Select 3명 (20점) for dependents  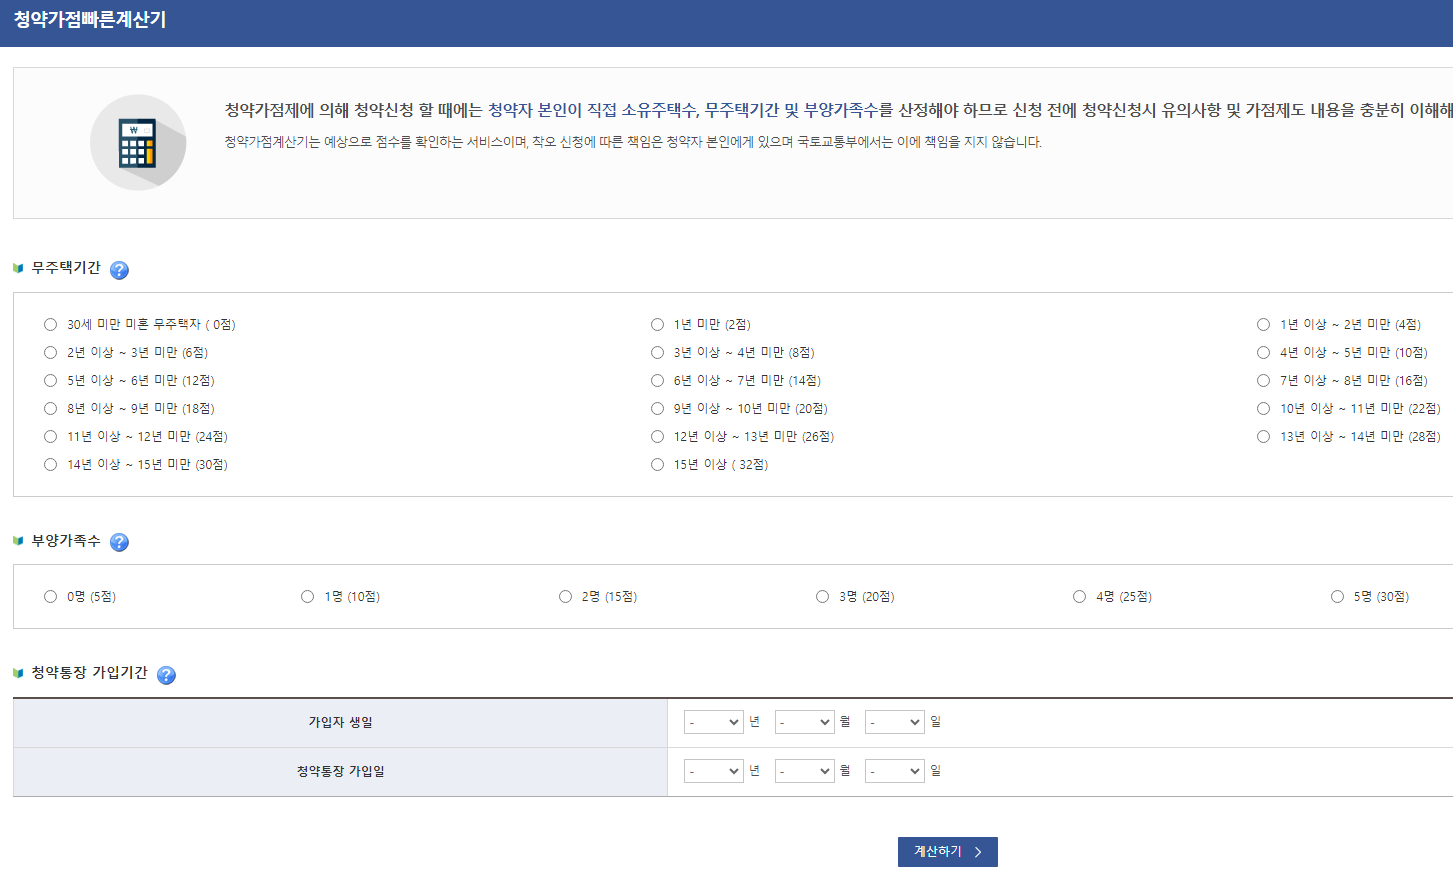click(x=822, y=596)
